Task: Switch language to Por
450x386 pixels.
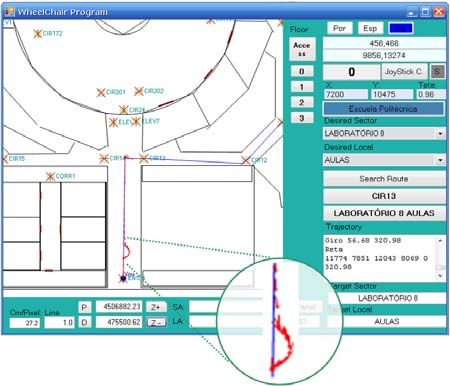Action: point(339,28)
